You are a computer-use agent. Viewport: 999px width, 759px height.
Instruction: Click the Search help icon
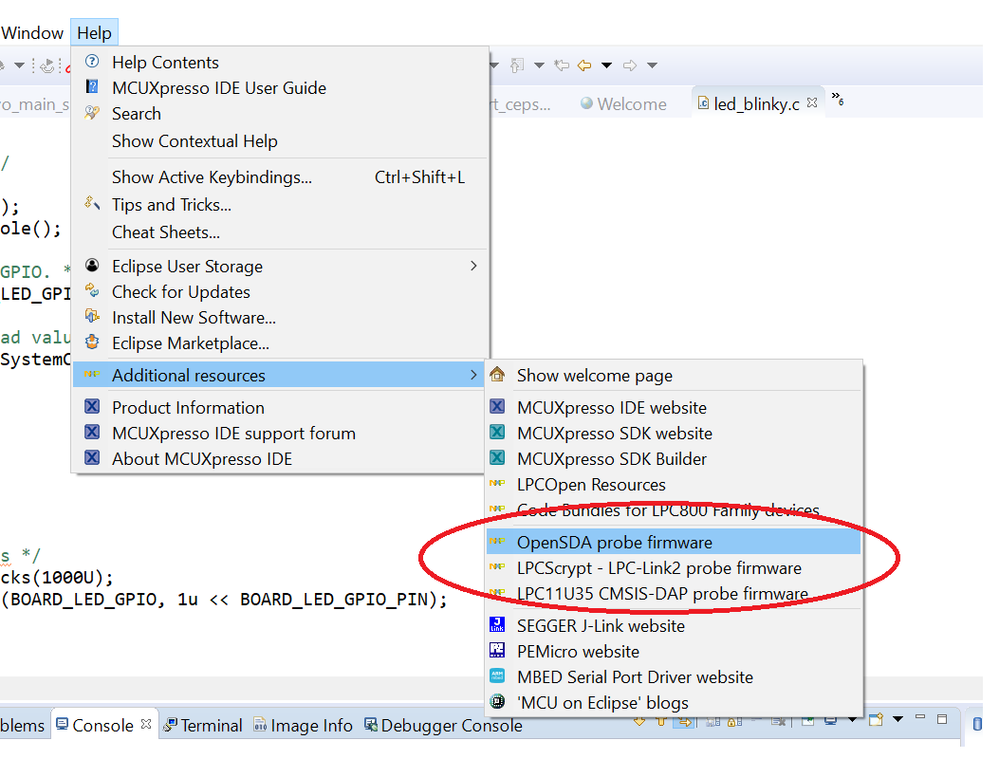[x=93, y=113]
